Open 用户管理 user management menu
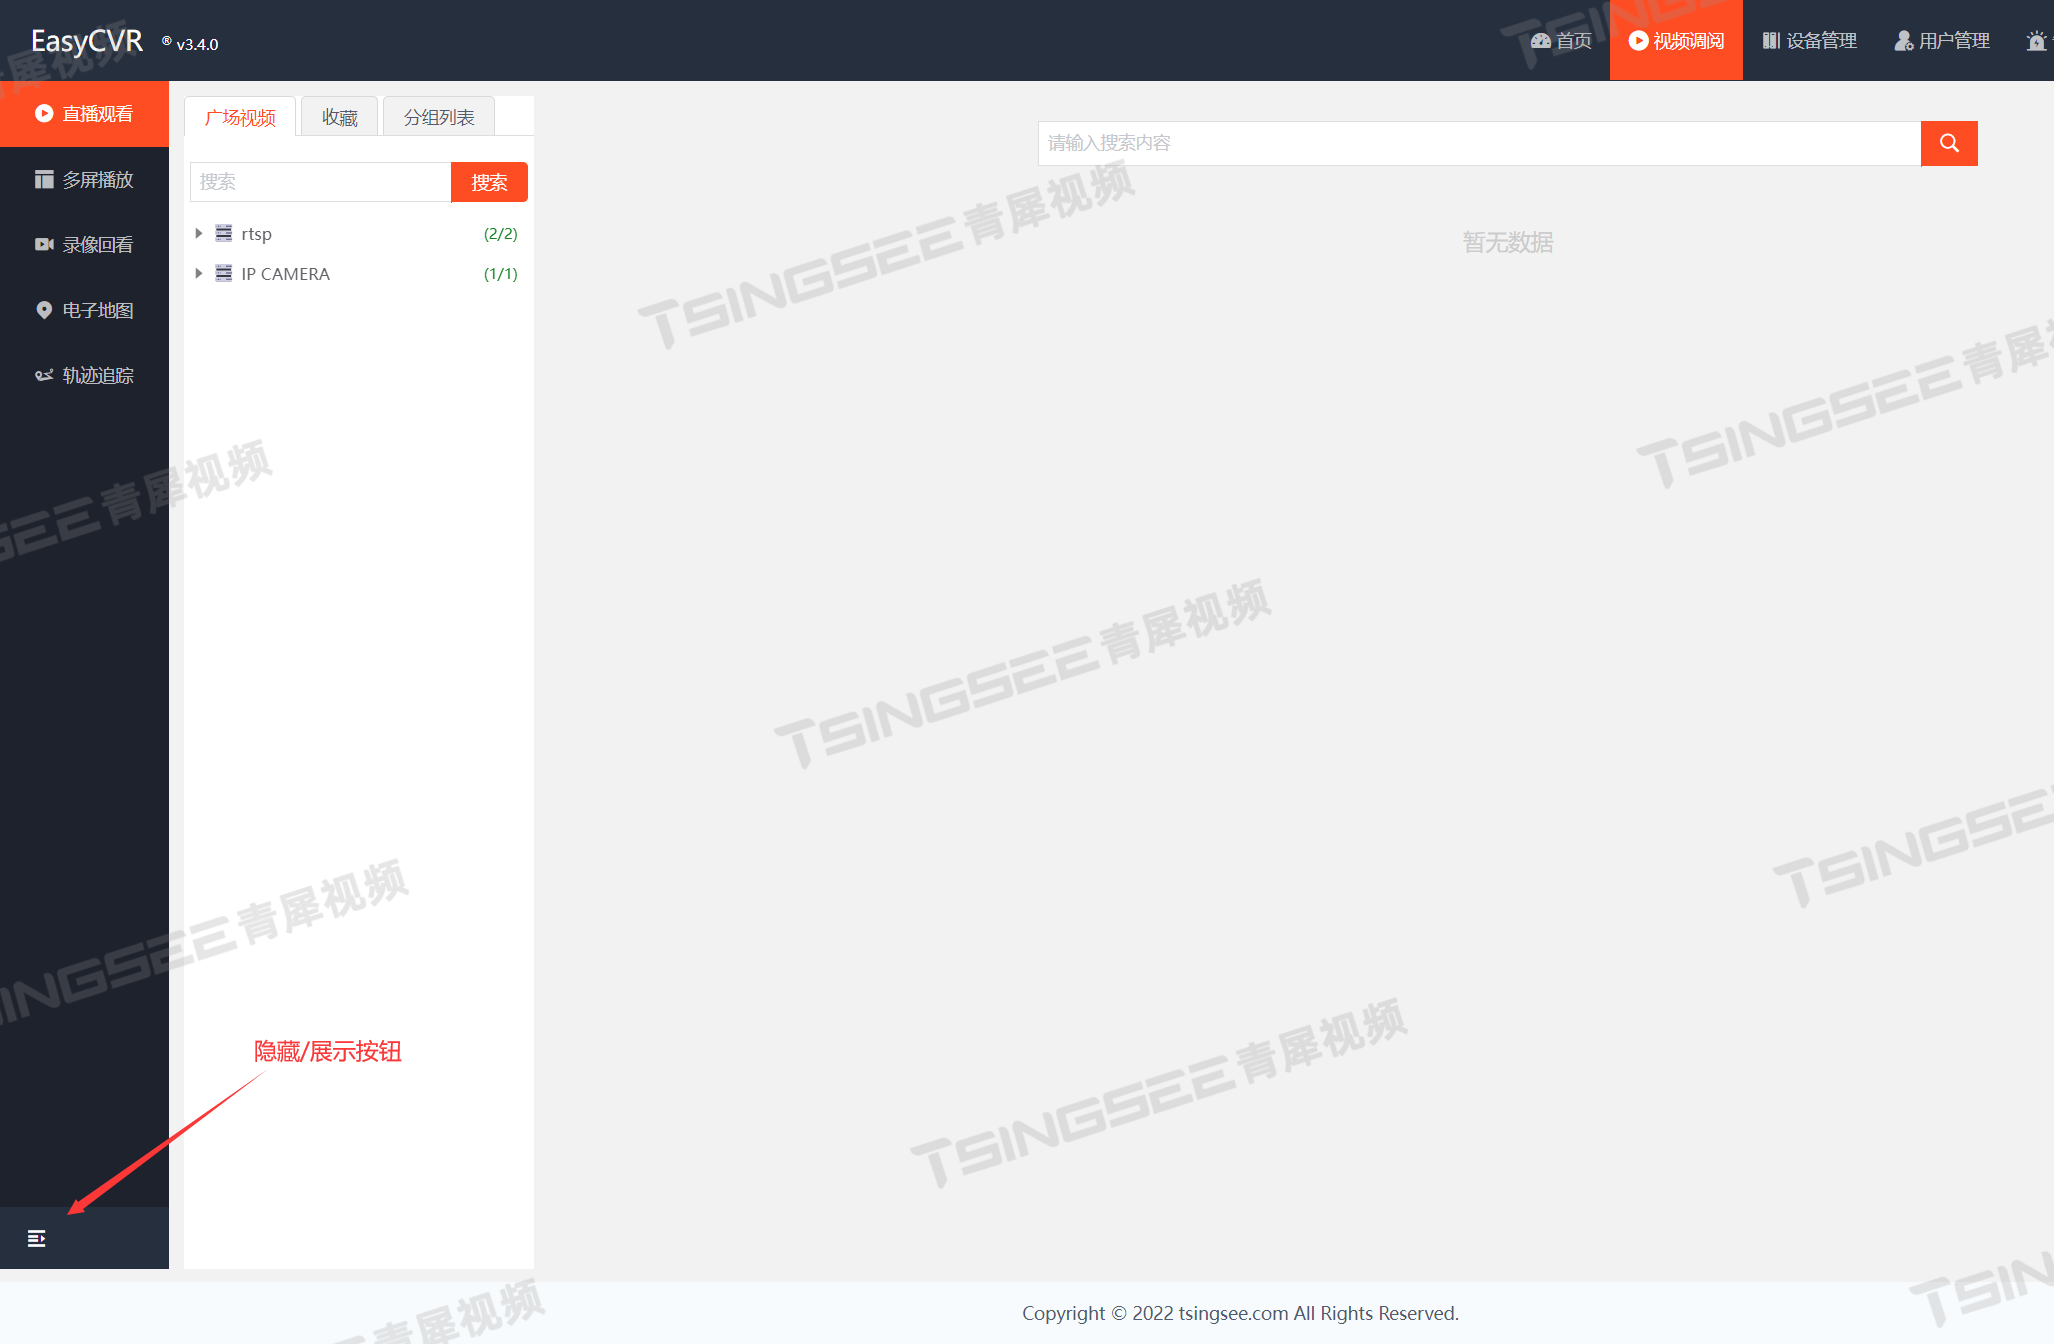The image size is (2054, 1344). (x=1942, y=41)
